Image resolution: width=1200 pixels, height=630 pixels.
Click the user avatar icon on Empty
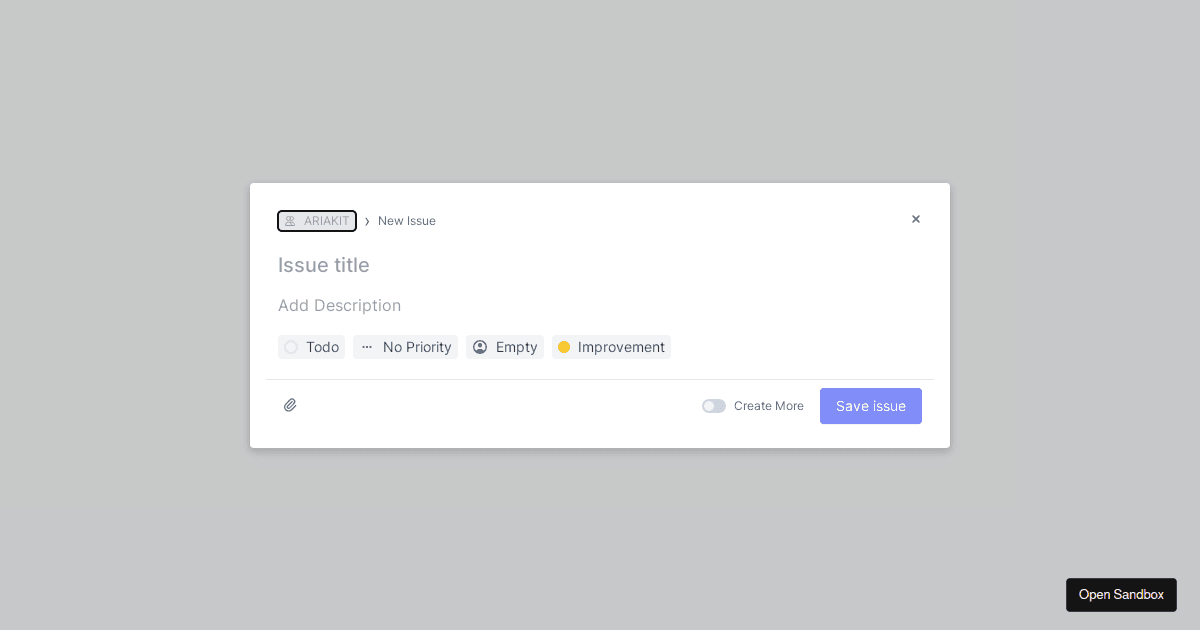(480, 347)
